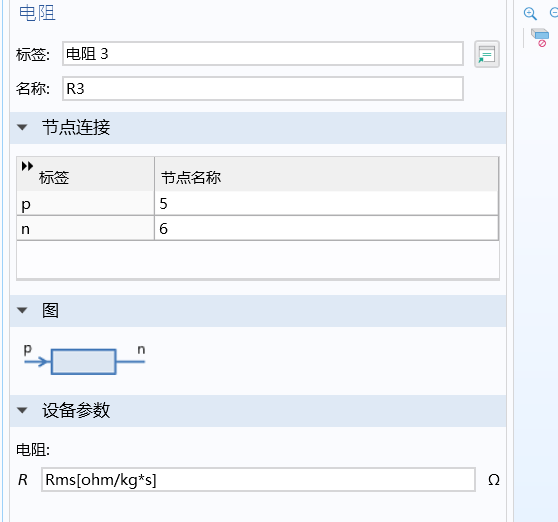Collapse the 图 section
This screenshot has width=558, height=522.
[x=22, y=311]
